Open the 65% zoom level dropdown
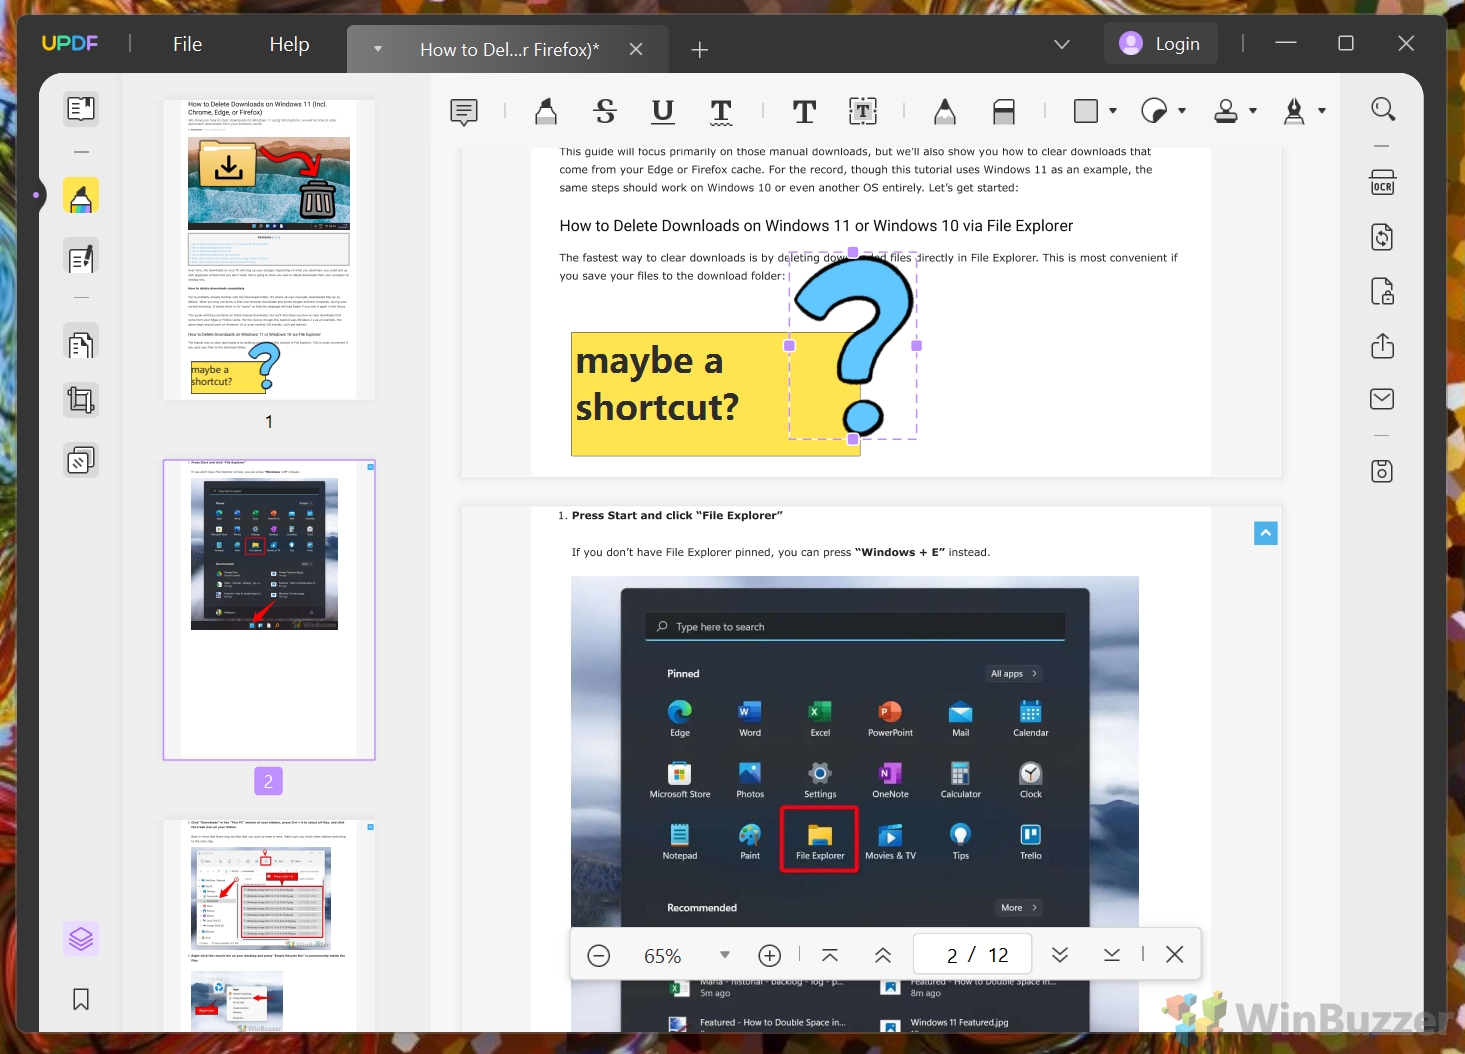The width and height of the screenshot is (1465, 1054). [725, 955]
